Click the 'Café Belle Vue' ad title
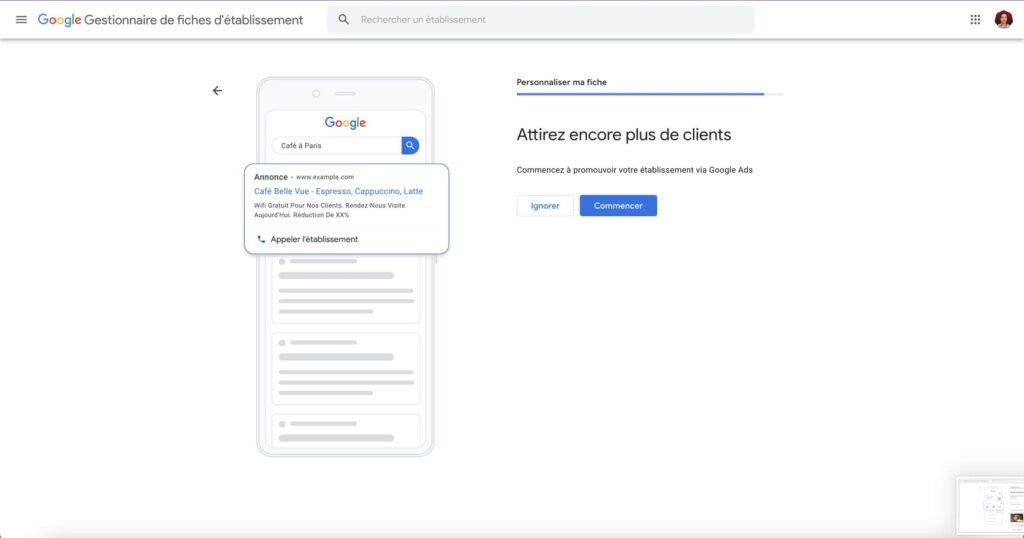The width and height of the screenshot is (1024, 538). [338, 191]
